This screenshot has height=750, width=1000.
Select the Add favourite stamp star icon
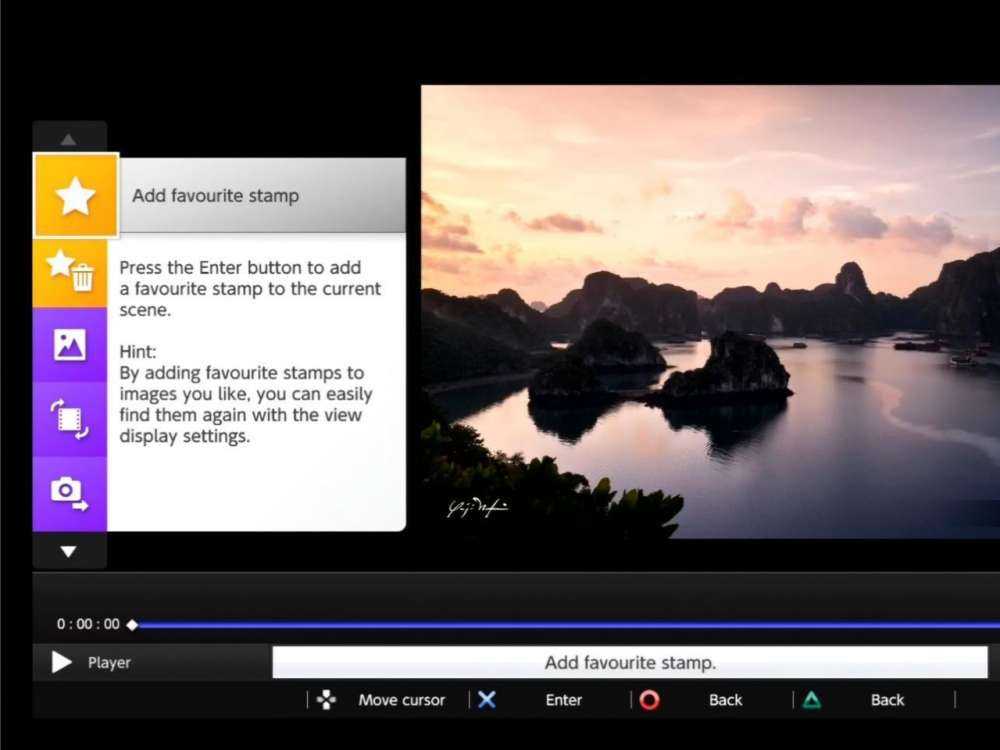pyautogui.click(x=76, y=196)
